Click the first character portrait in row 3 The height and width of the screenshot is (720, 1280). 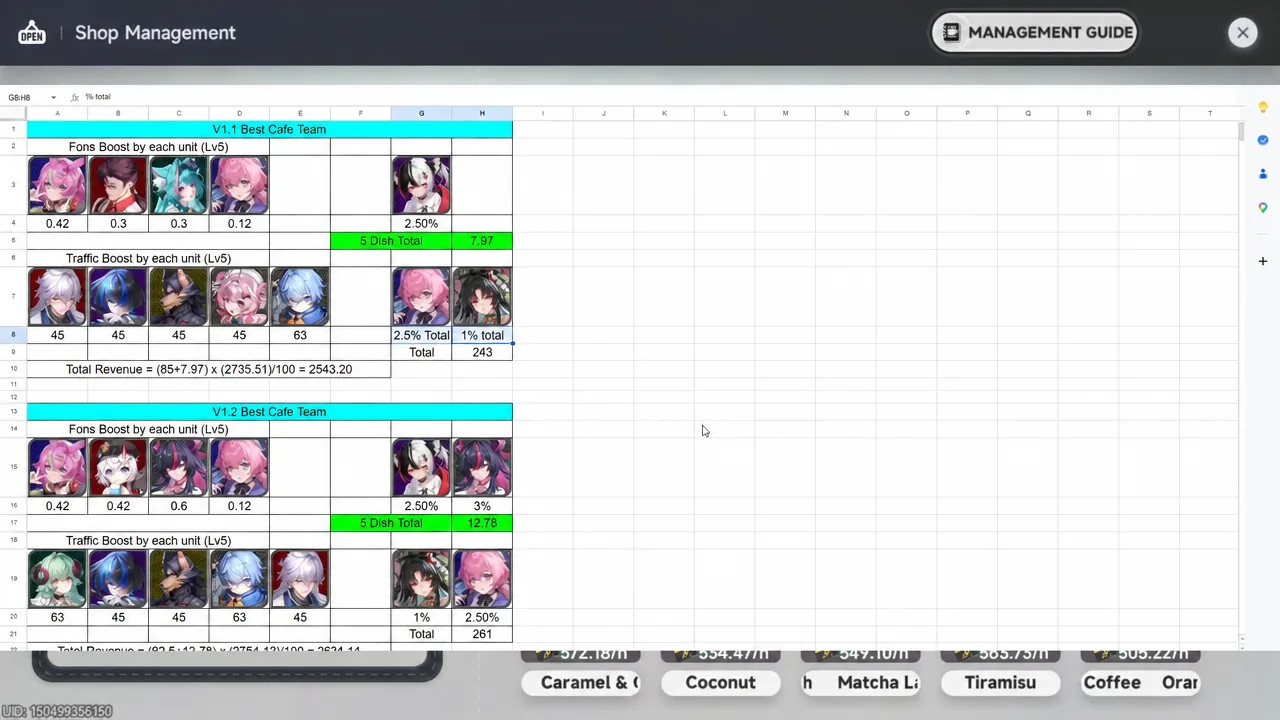click(57, 185)
